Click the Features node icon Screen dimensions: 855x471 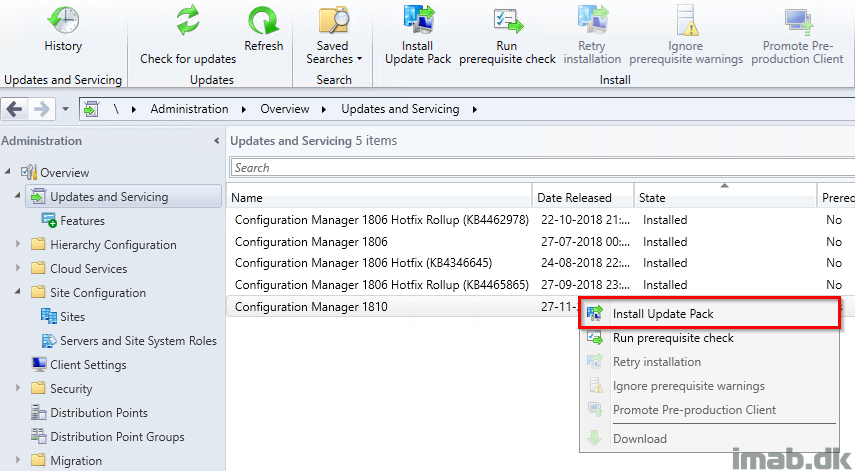49,220
